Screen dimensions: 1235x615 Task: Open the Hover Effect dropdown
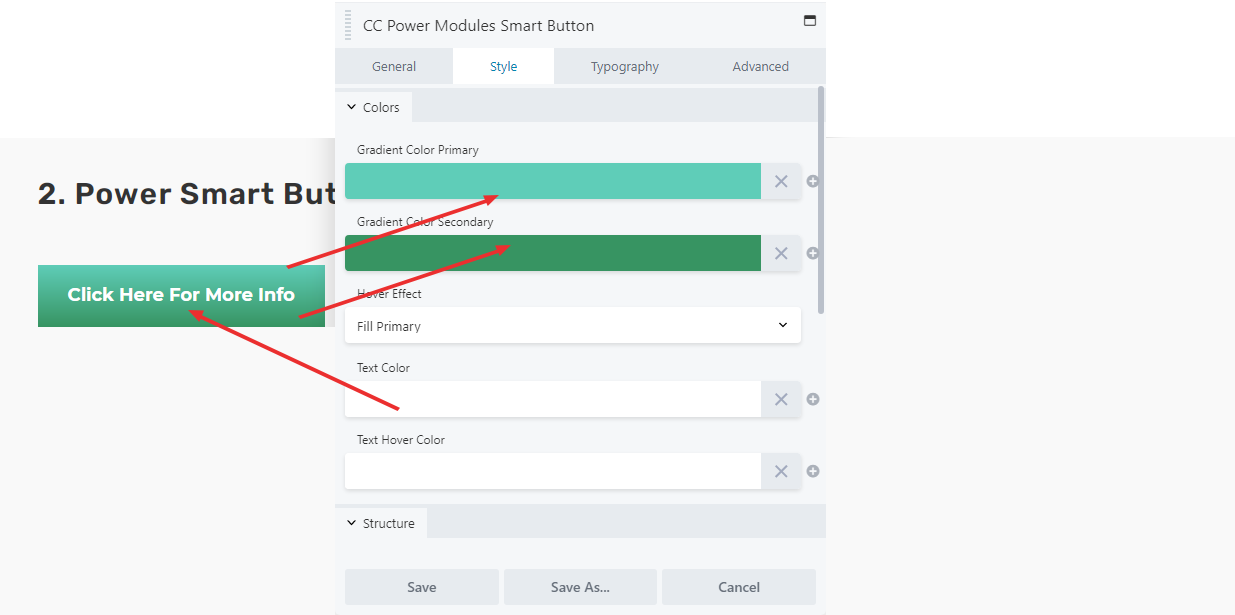[573, 326]
